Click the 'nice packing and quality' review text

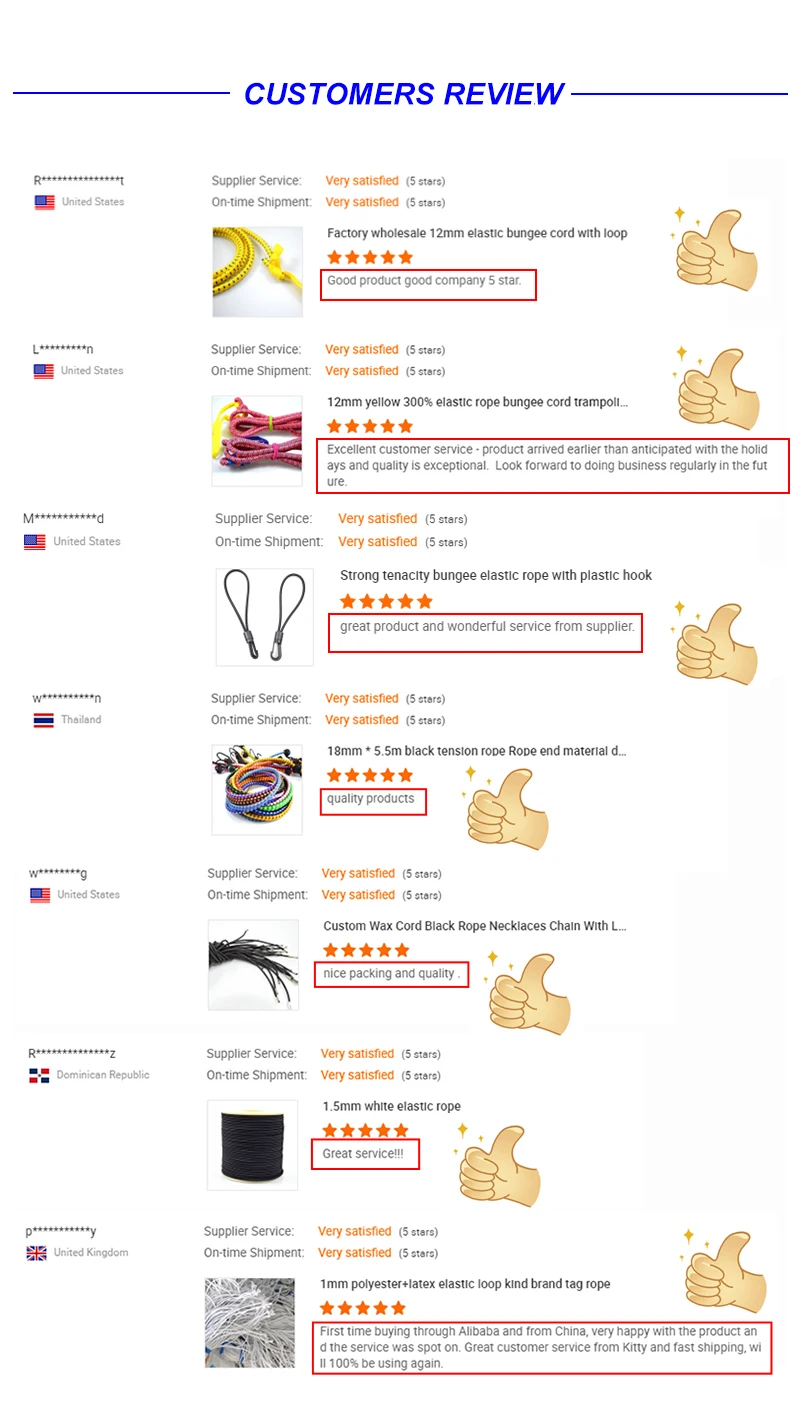(391, 974)
